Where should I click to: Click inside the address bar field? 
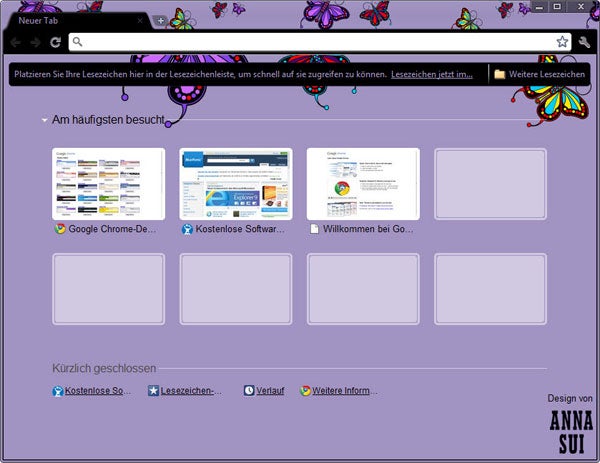click(320, 42)
